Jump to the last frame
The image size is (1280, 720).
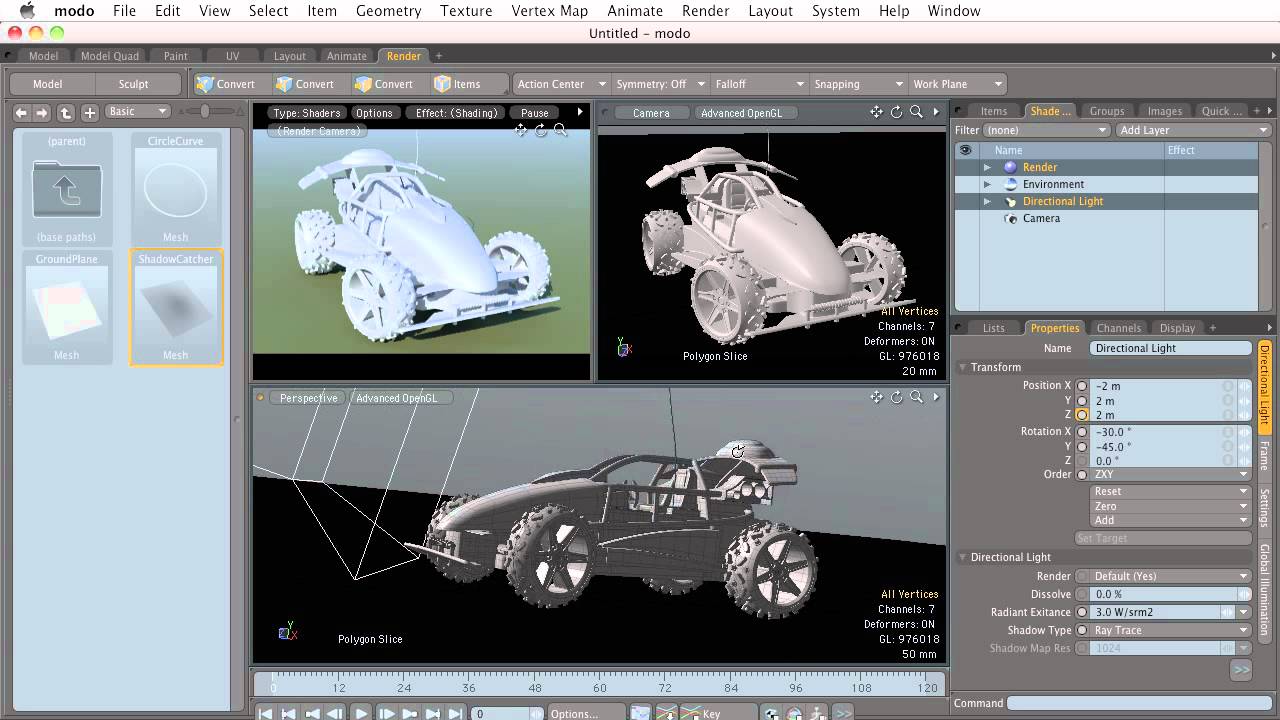(x=455, y=714)
